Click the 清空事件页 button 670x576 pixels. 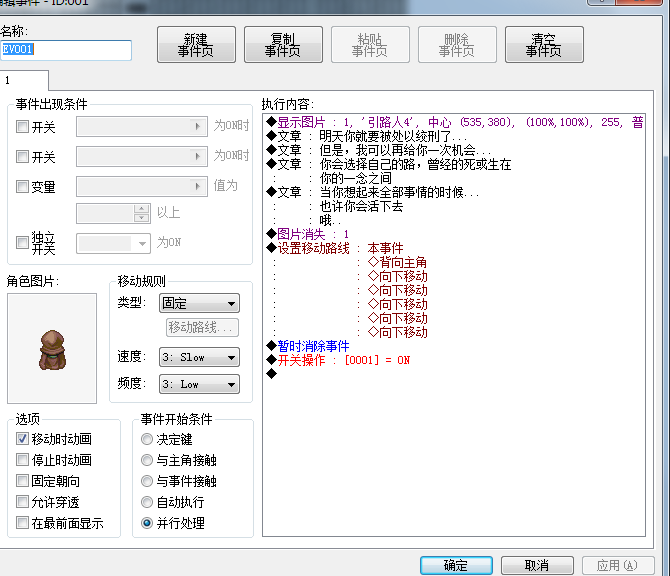544,45
